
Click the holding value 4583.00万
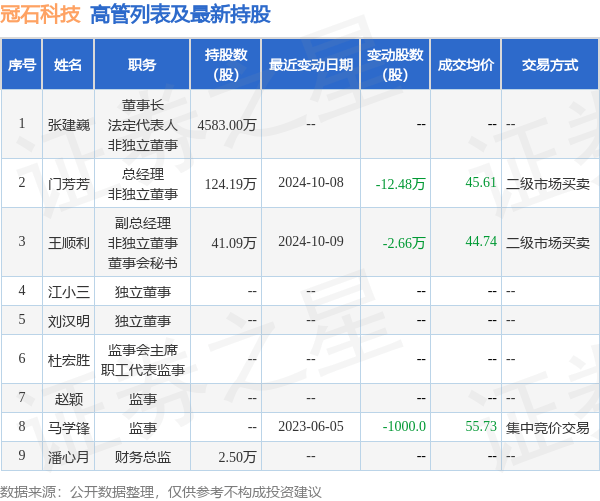click(227, 125)
